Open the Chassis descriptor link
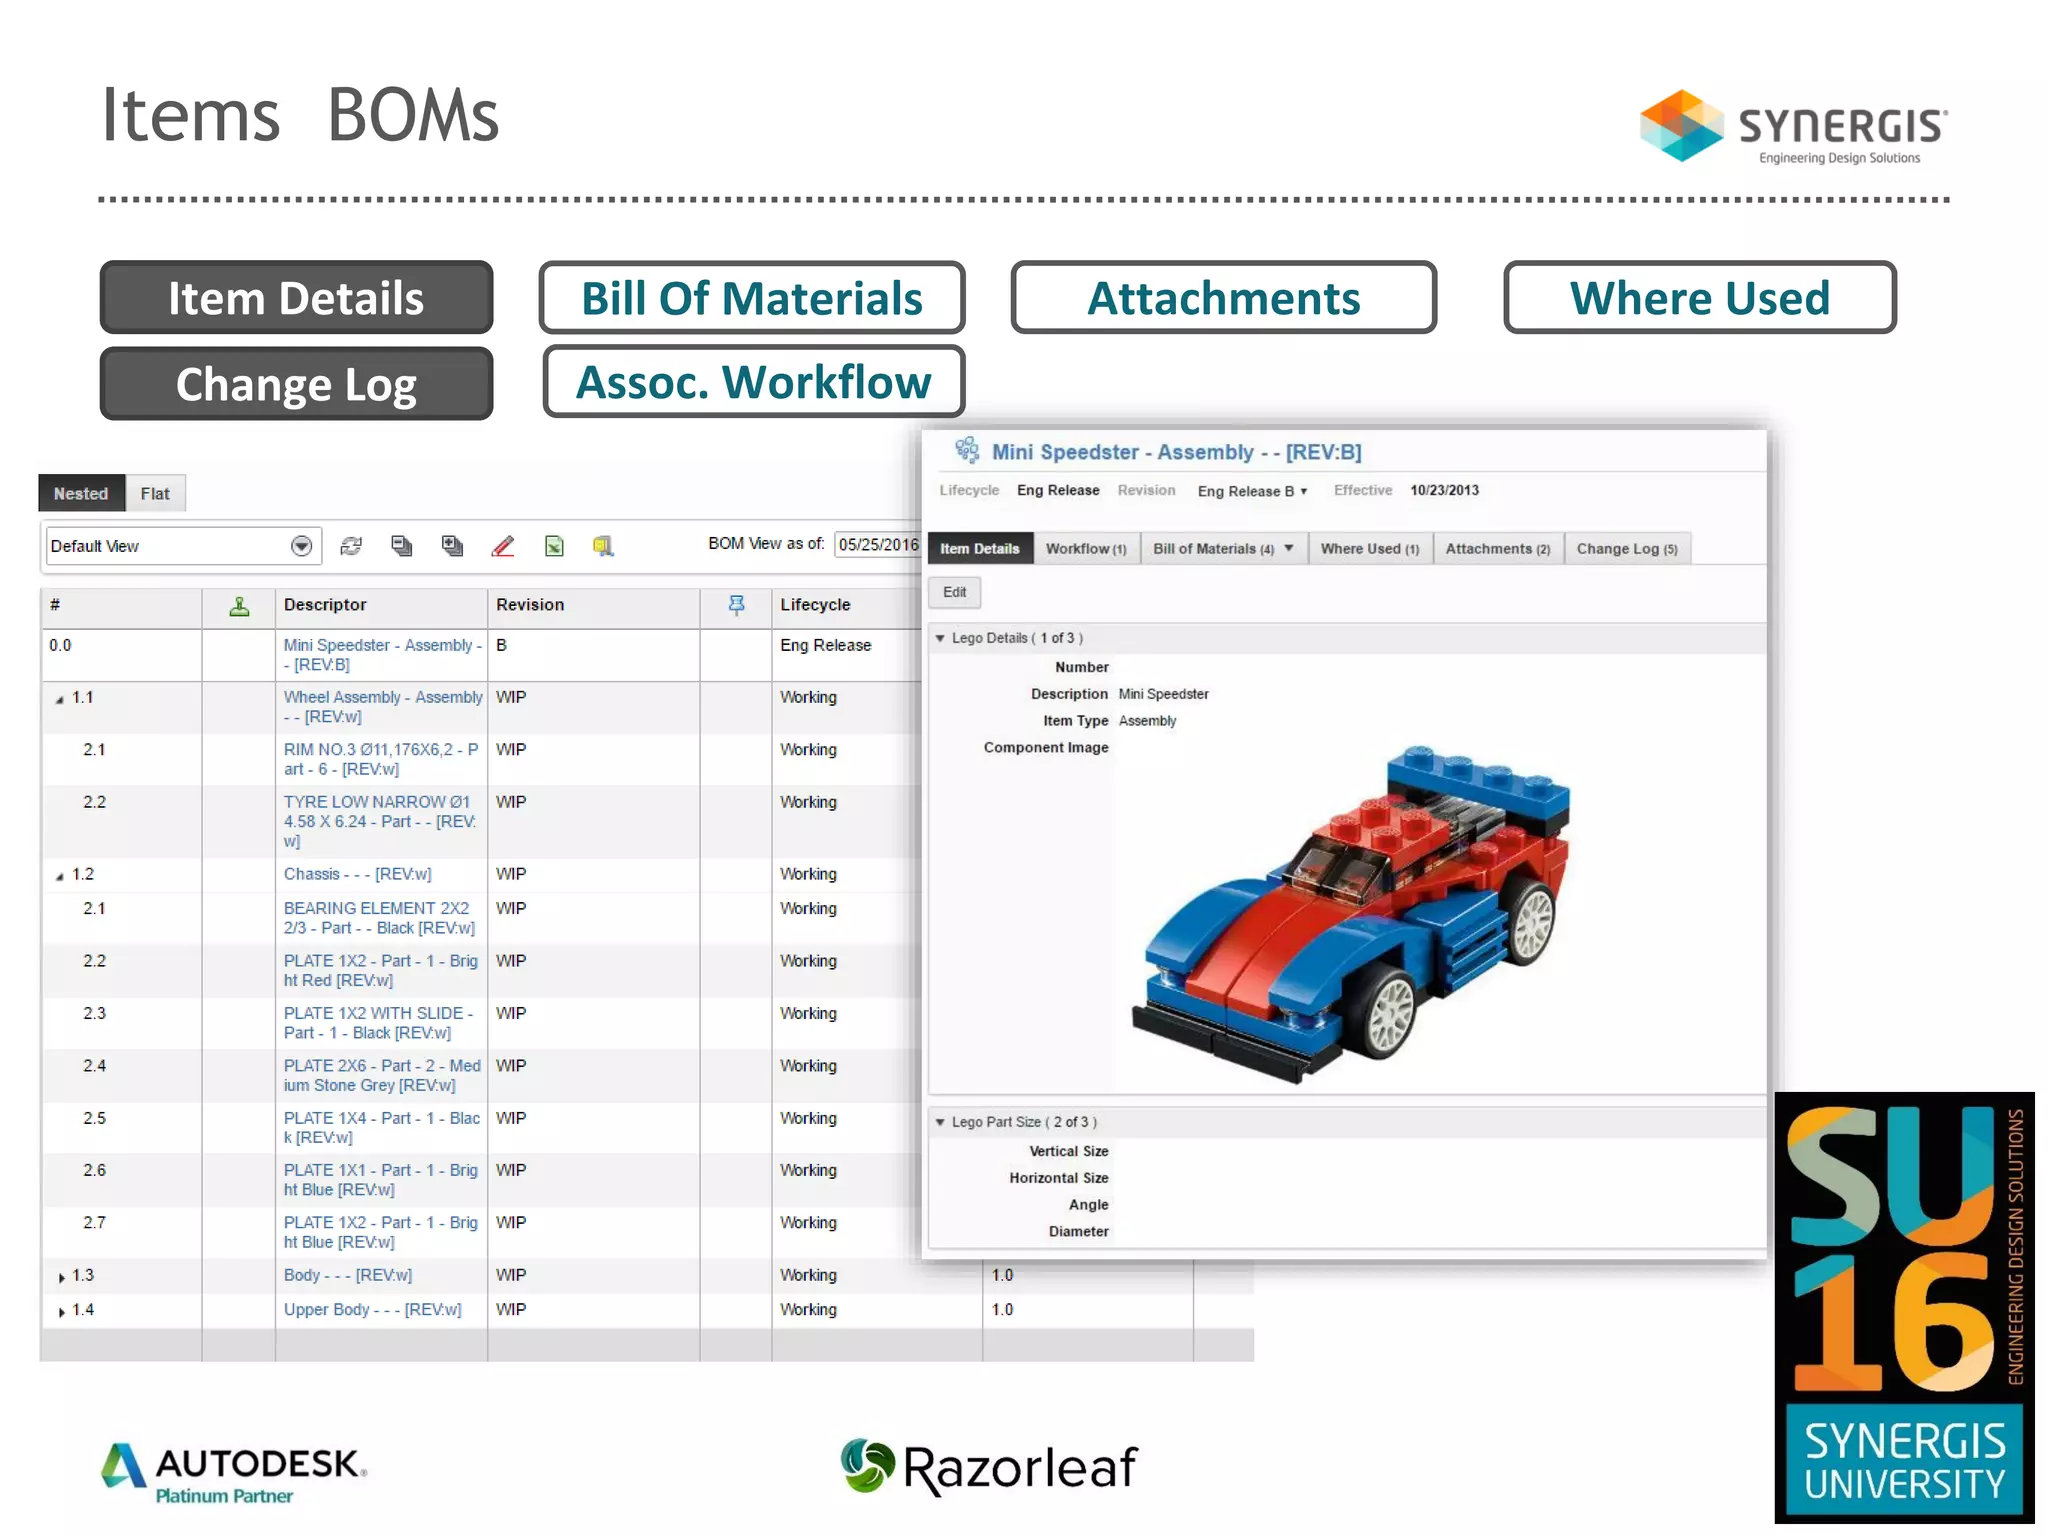Viewport: 2048px width, 1536px height. (x=357, y=874)
